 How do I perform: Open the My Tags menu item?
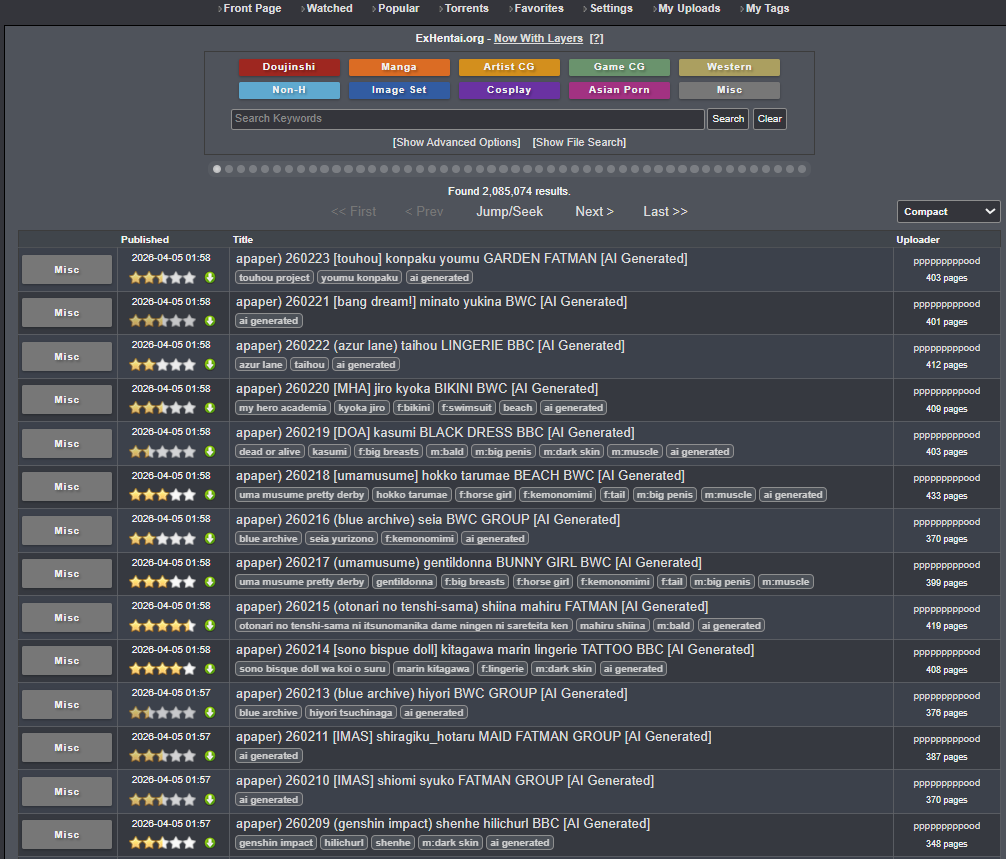pyautogui.click(x=767, y=8)
